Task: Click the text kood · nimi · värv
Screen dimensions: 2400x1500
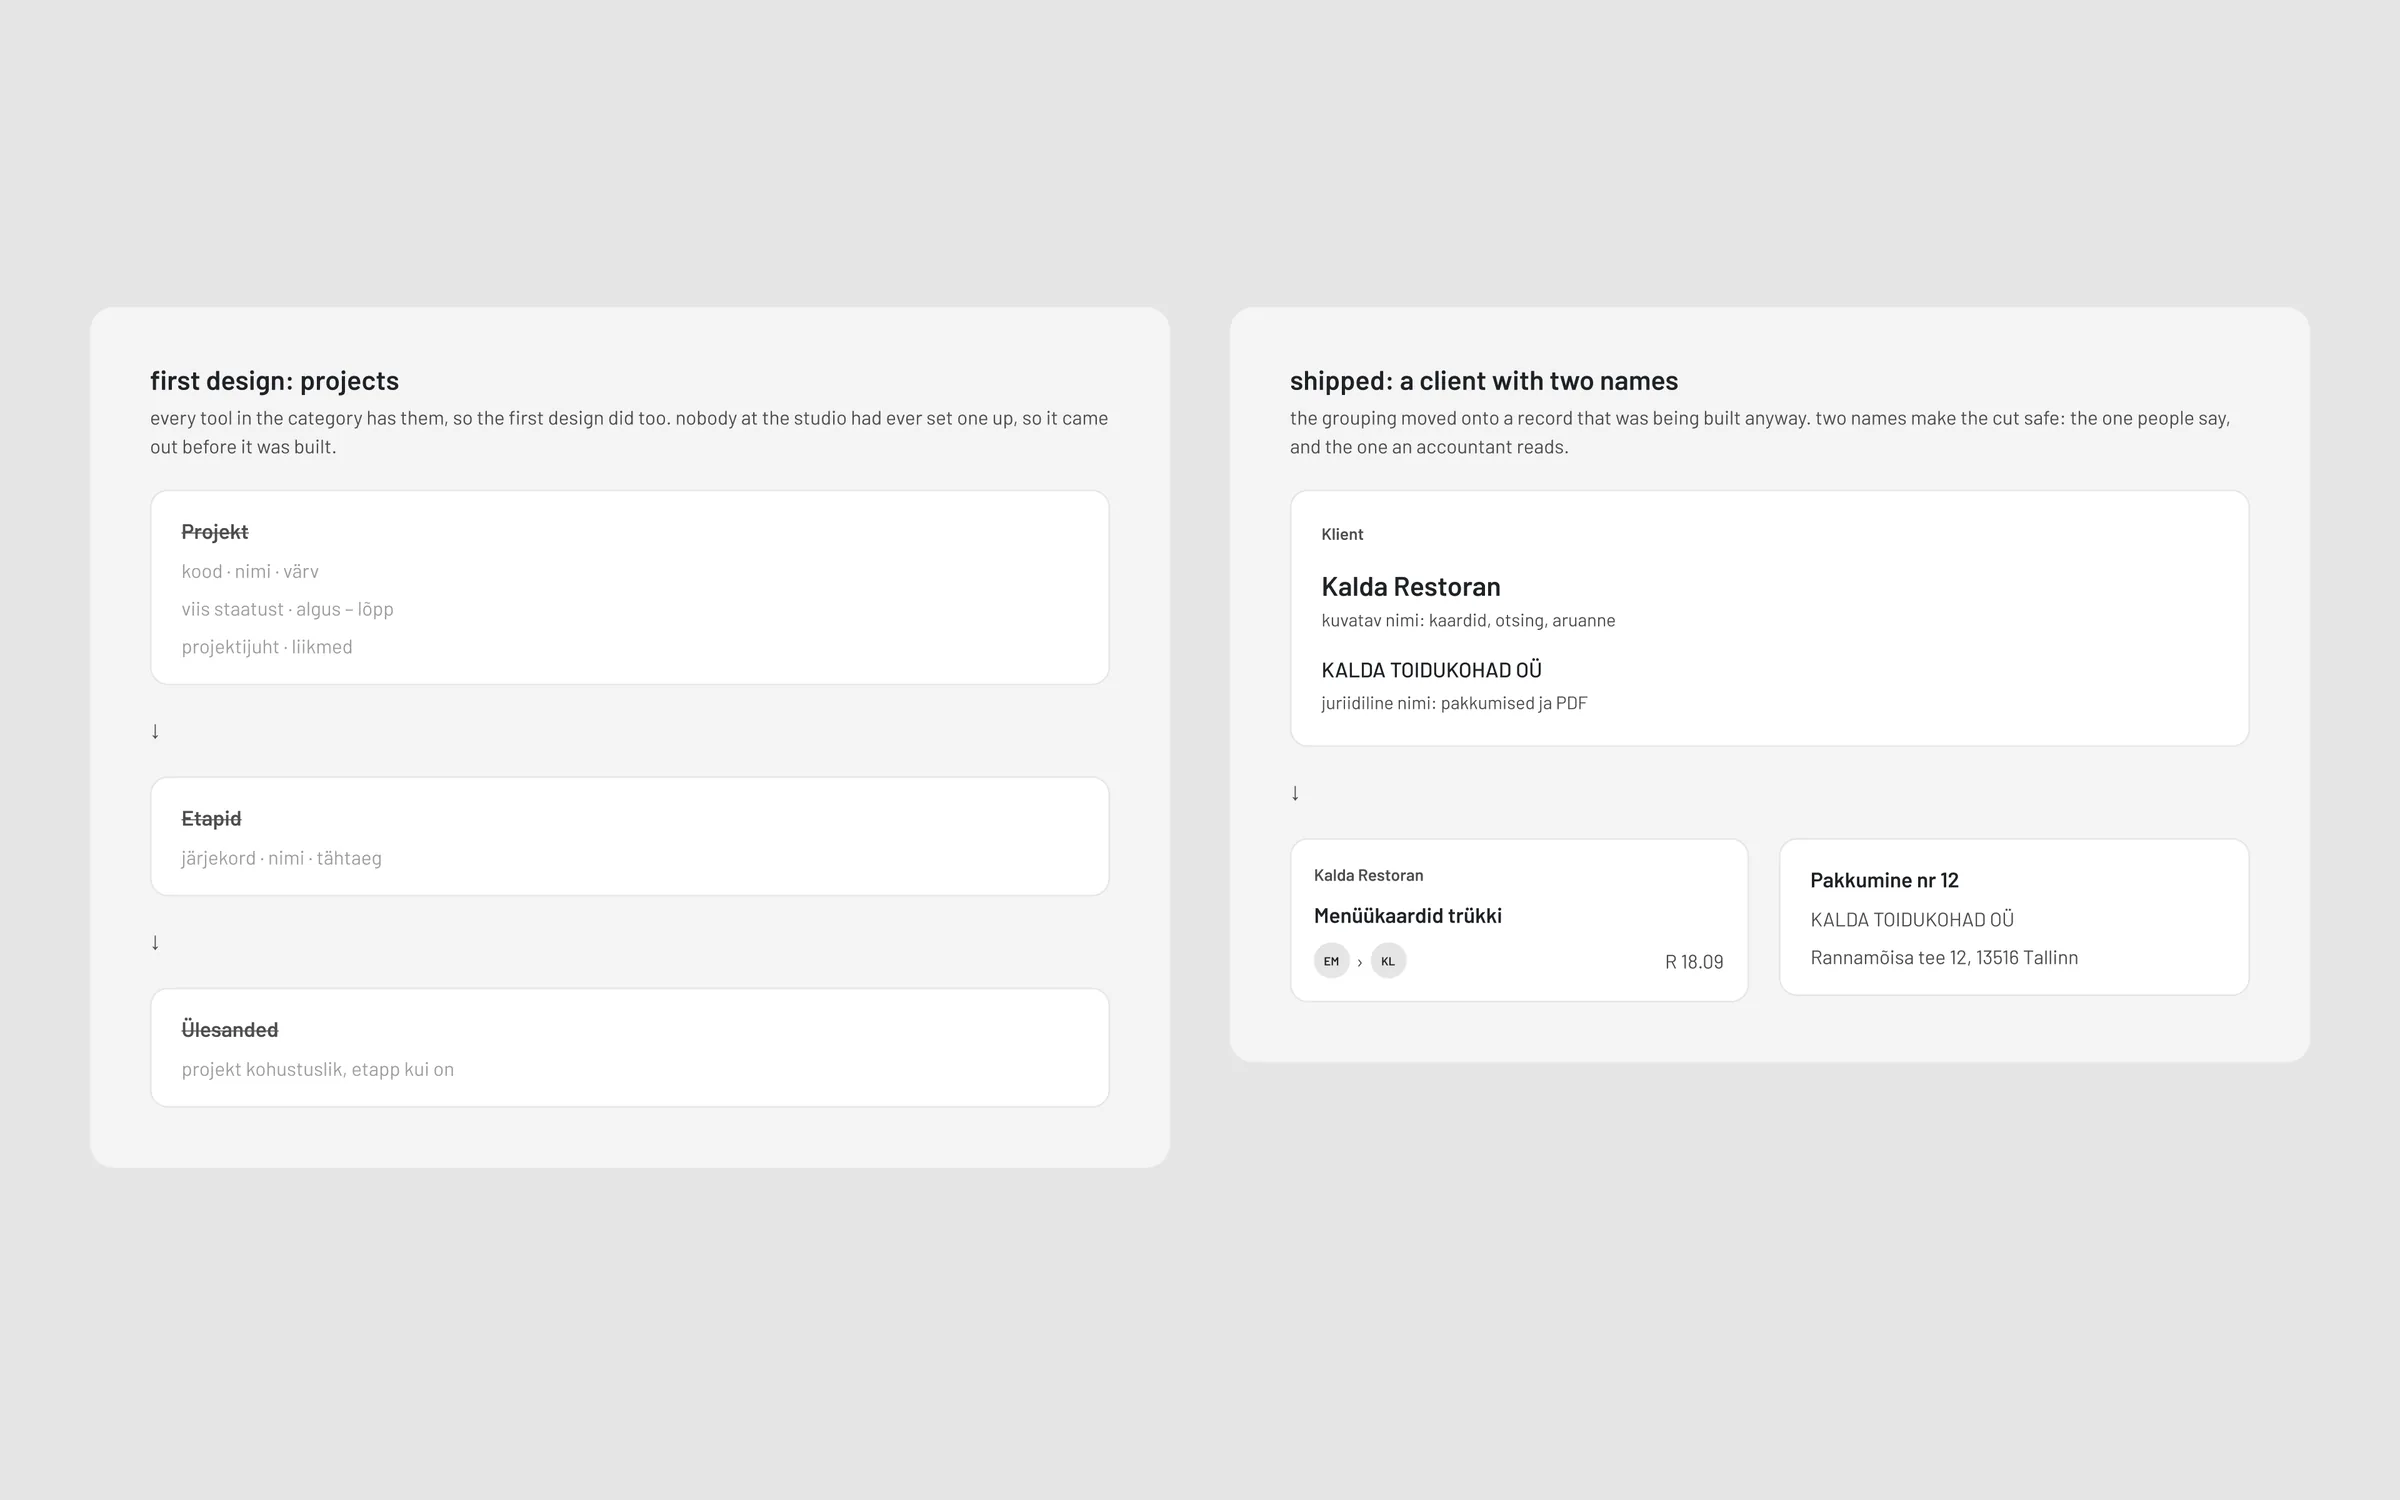Action: pyautogui.click(x=250, y=572)
